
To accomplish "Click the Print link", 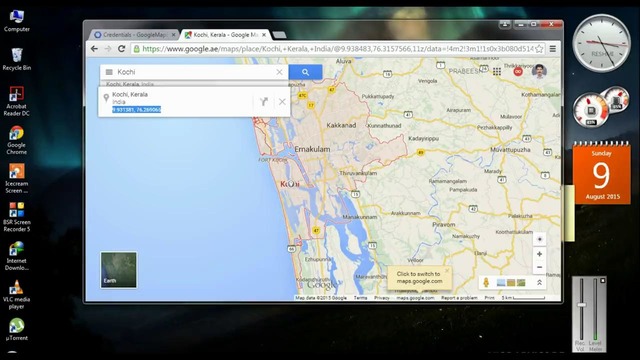I will coord(489,298).
